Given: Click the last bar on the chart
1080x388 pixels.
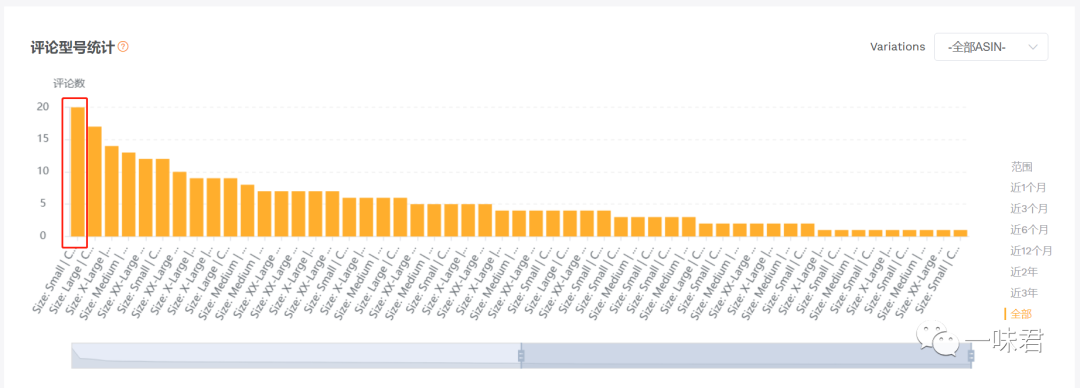Looking at the screenshot, I should point(961,233).
